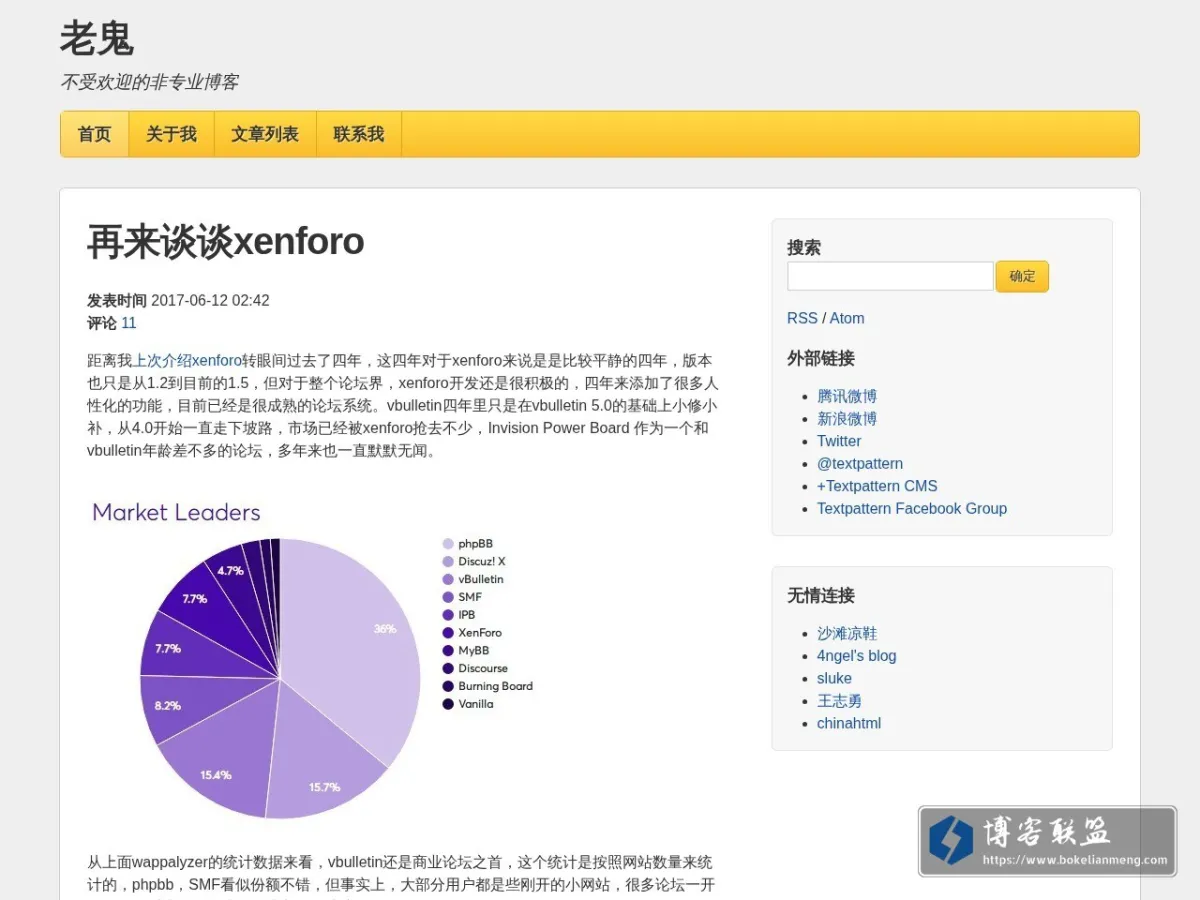Screen dimensions: 1200x900
Task: Visit the 腾讯微博 external link
Action: [x=847, y=396]
